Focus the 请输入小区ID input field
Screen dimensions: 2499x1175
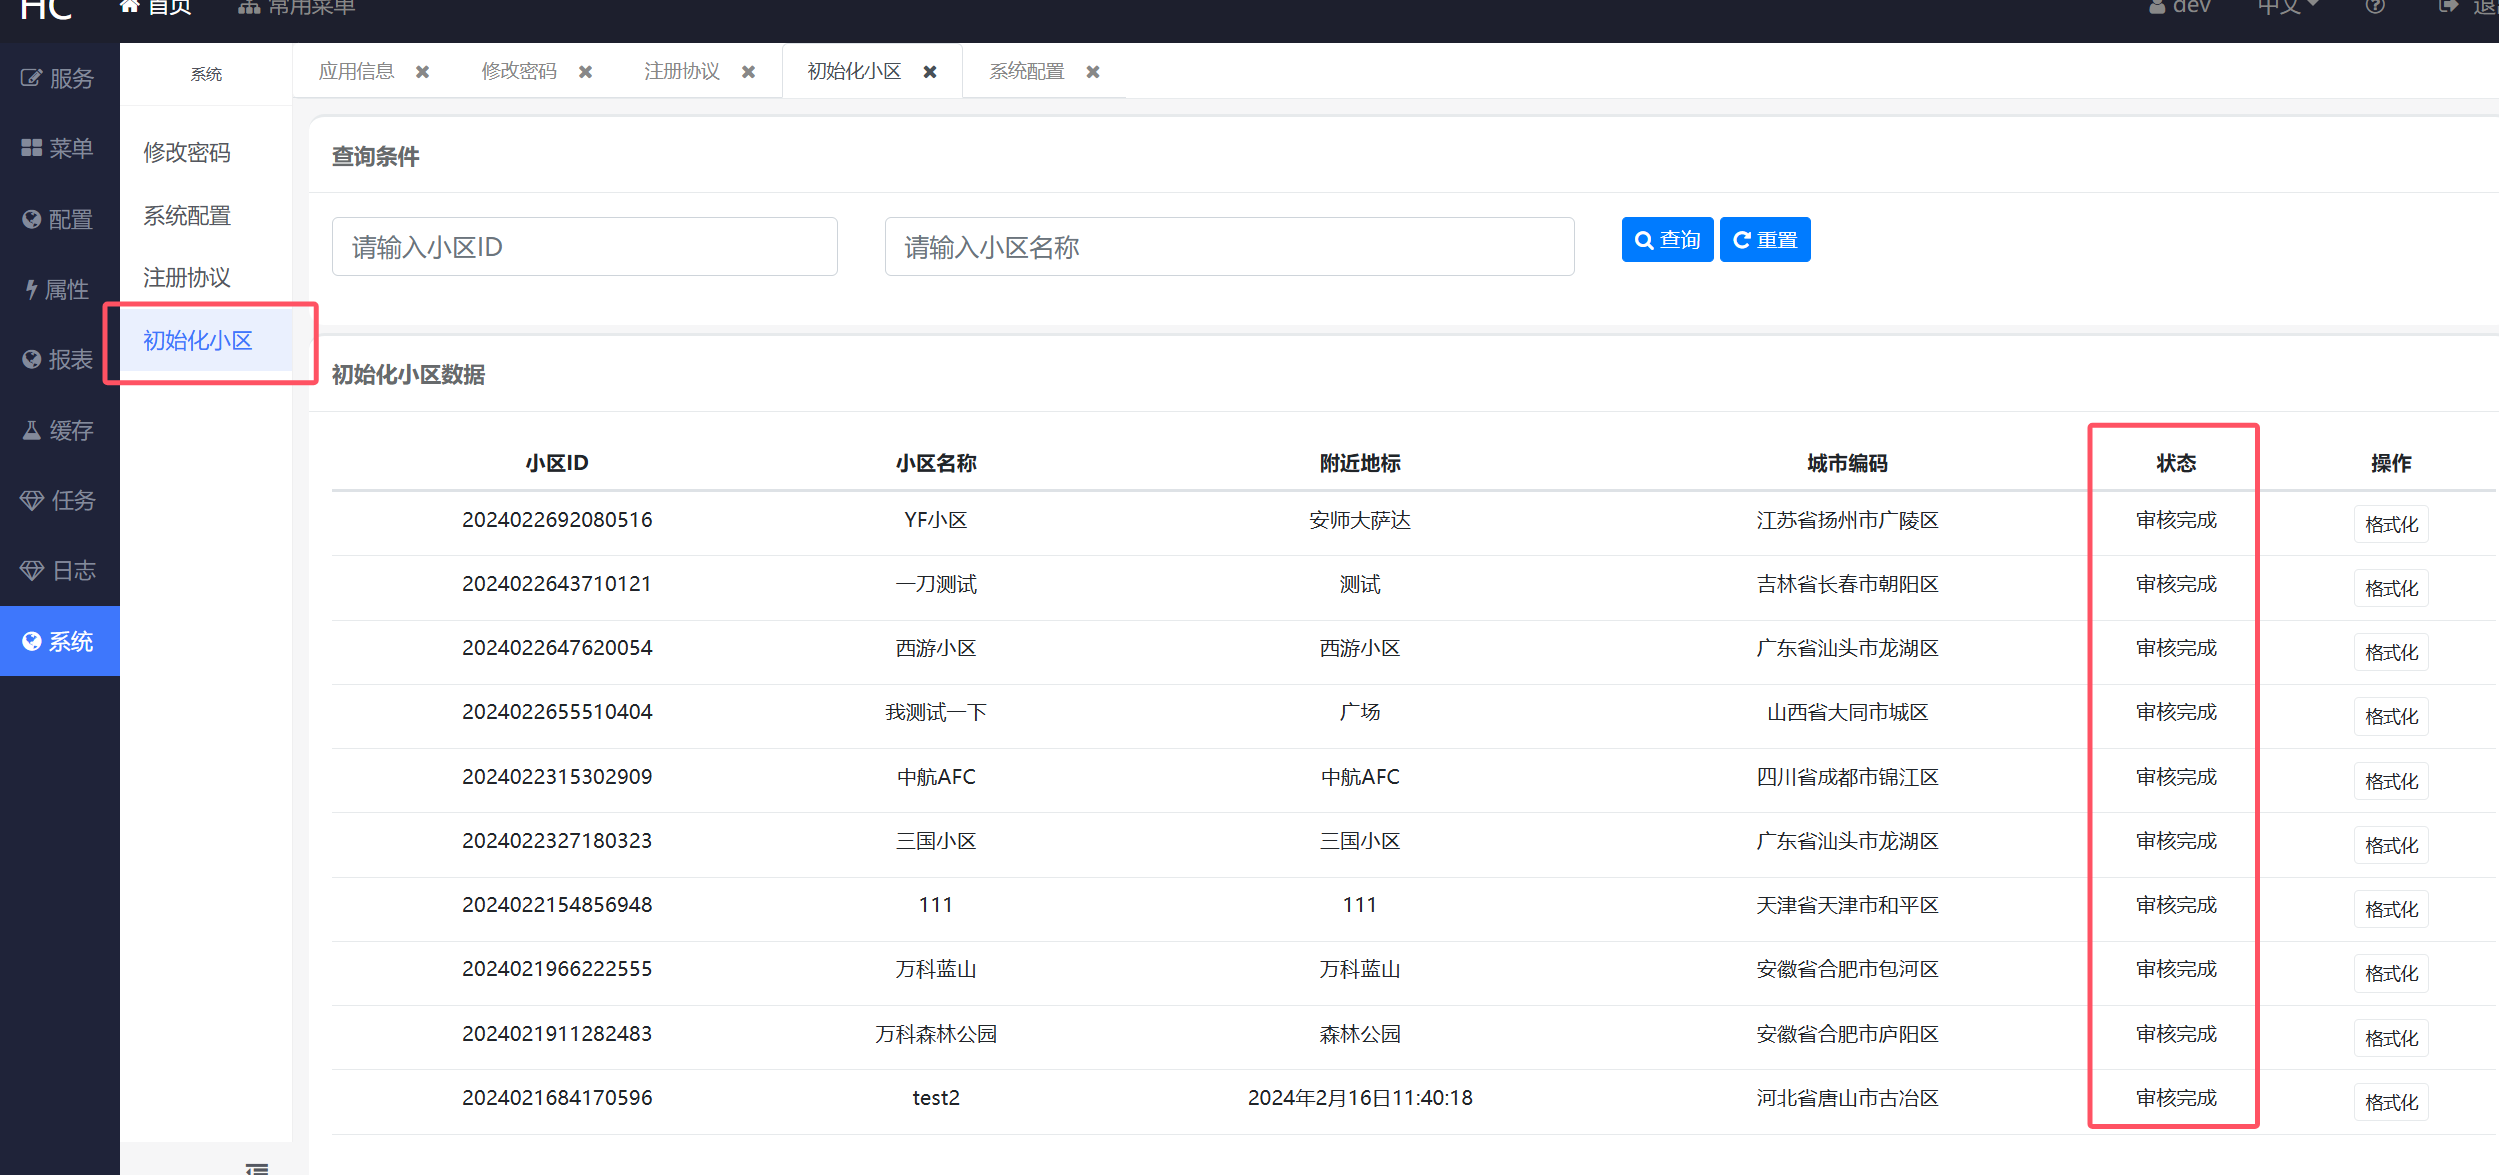[585, 247]
